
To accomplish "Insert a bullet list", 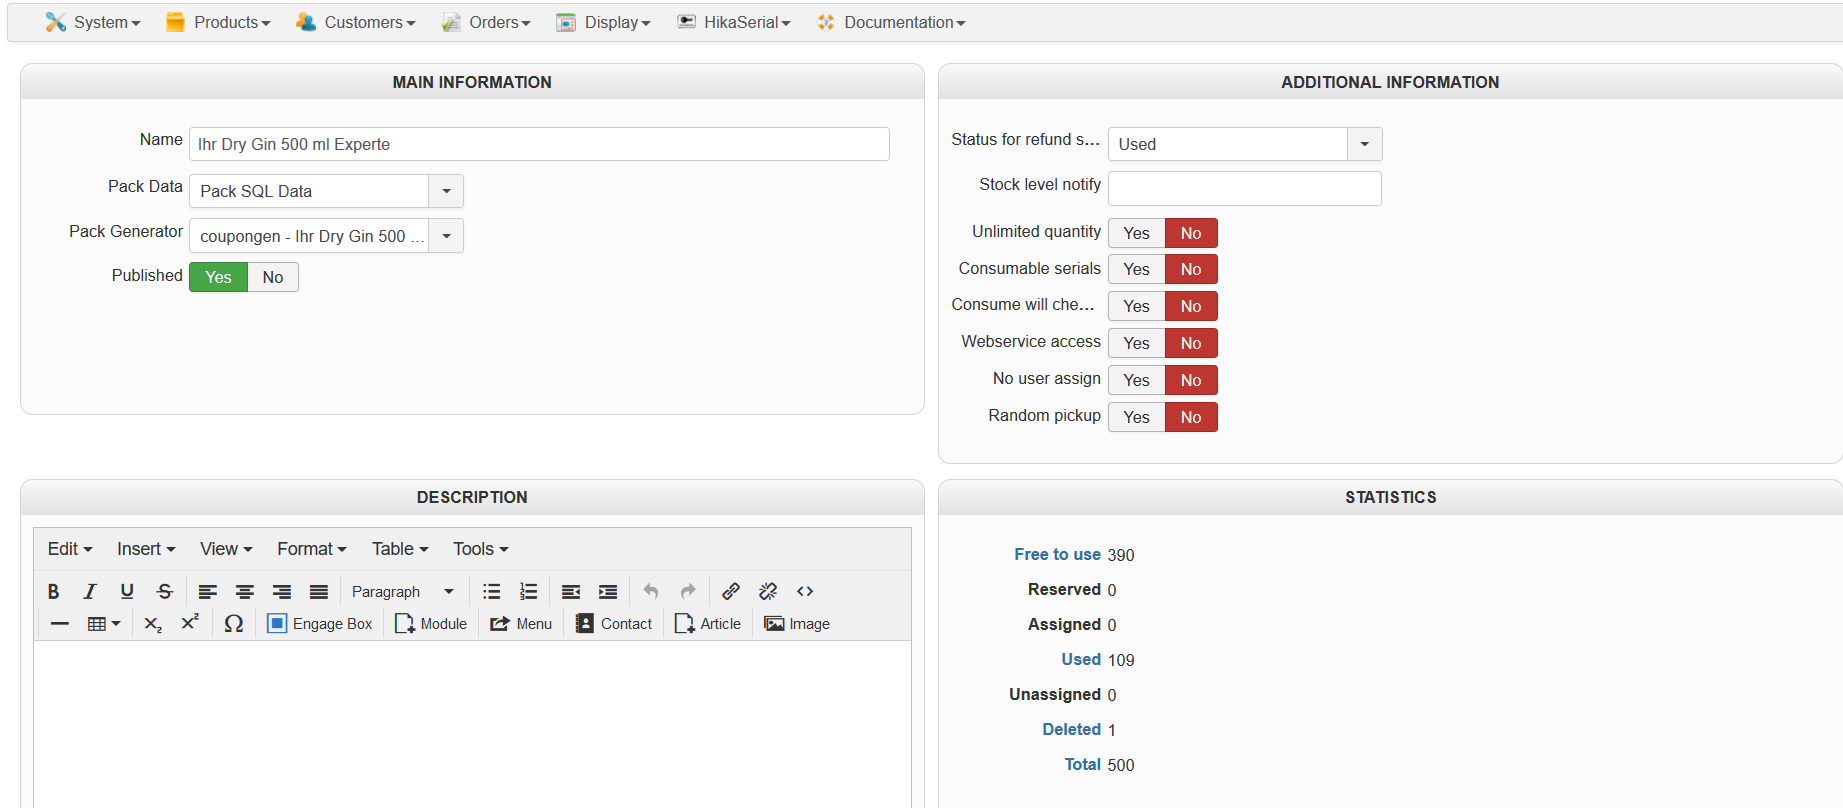I will pyautogui.click(x=492, y=591).
